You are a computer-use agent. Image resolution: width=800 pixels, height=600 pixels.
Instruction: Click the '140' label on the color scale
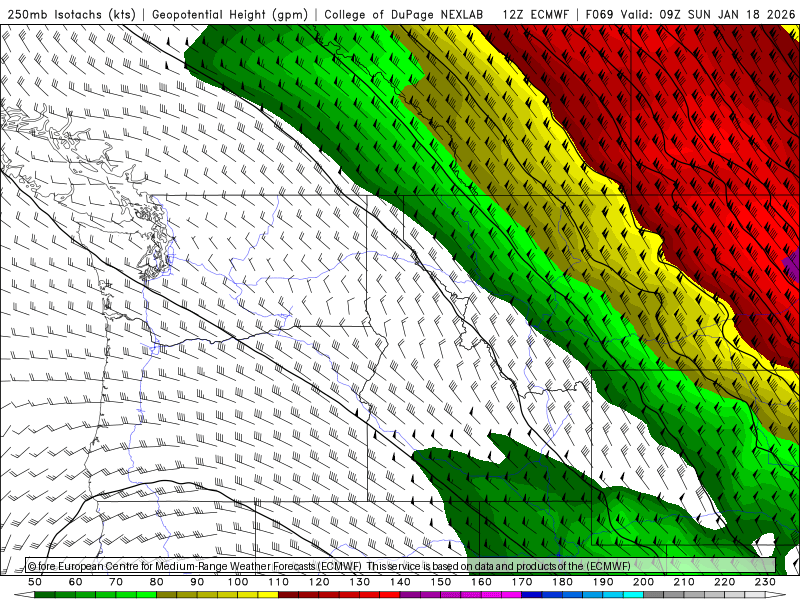tap(400, 582)
